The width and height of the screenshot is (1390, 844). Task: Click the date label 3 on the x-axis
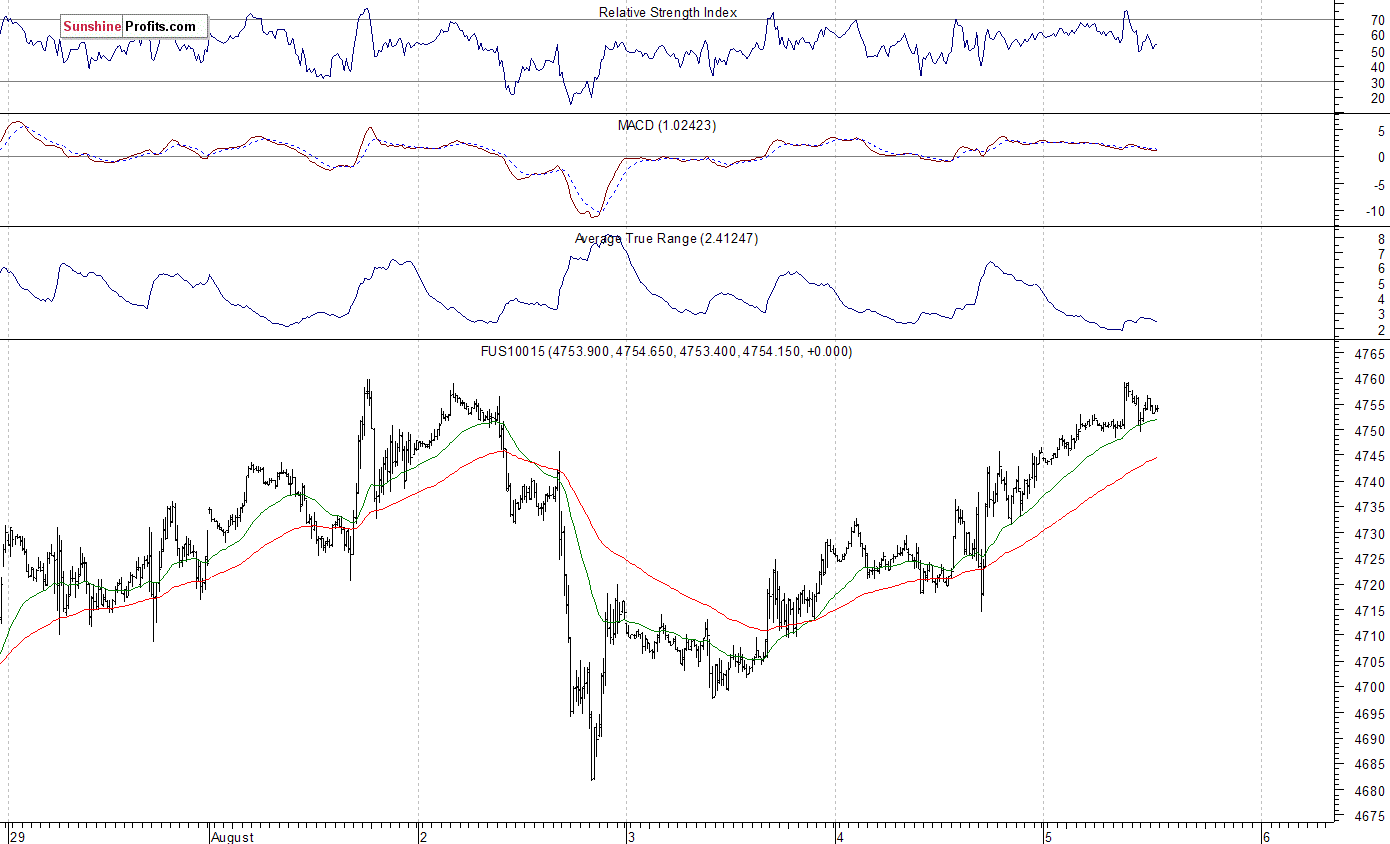click(x=632, y=836)
